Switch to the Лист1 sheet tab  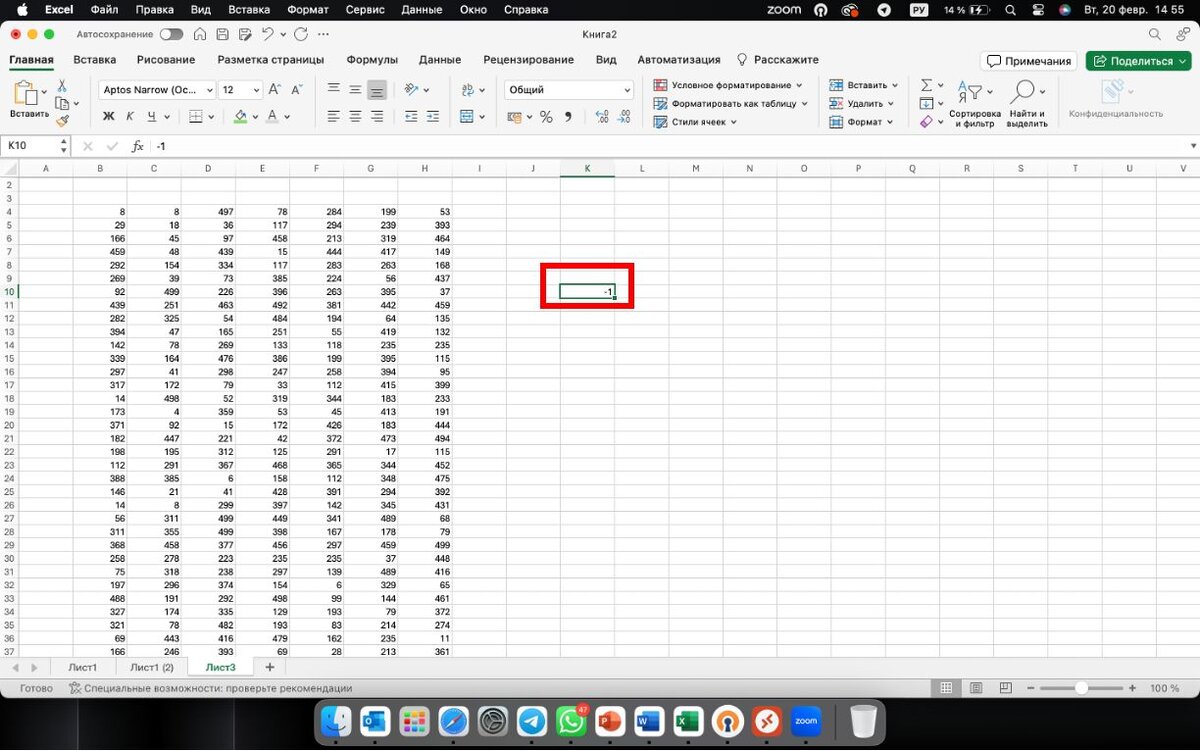click(82, 667)
